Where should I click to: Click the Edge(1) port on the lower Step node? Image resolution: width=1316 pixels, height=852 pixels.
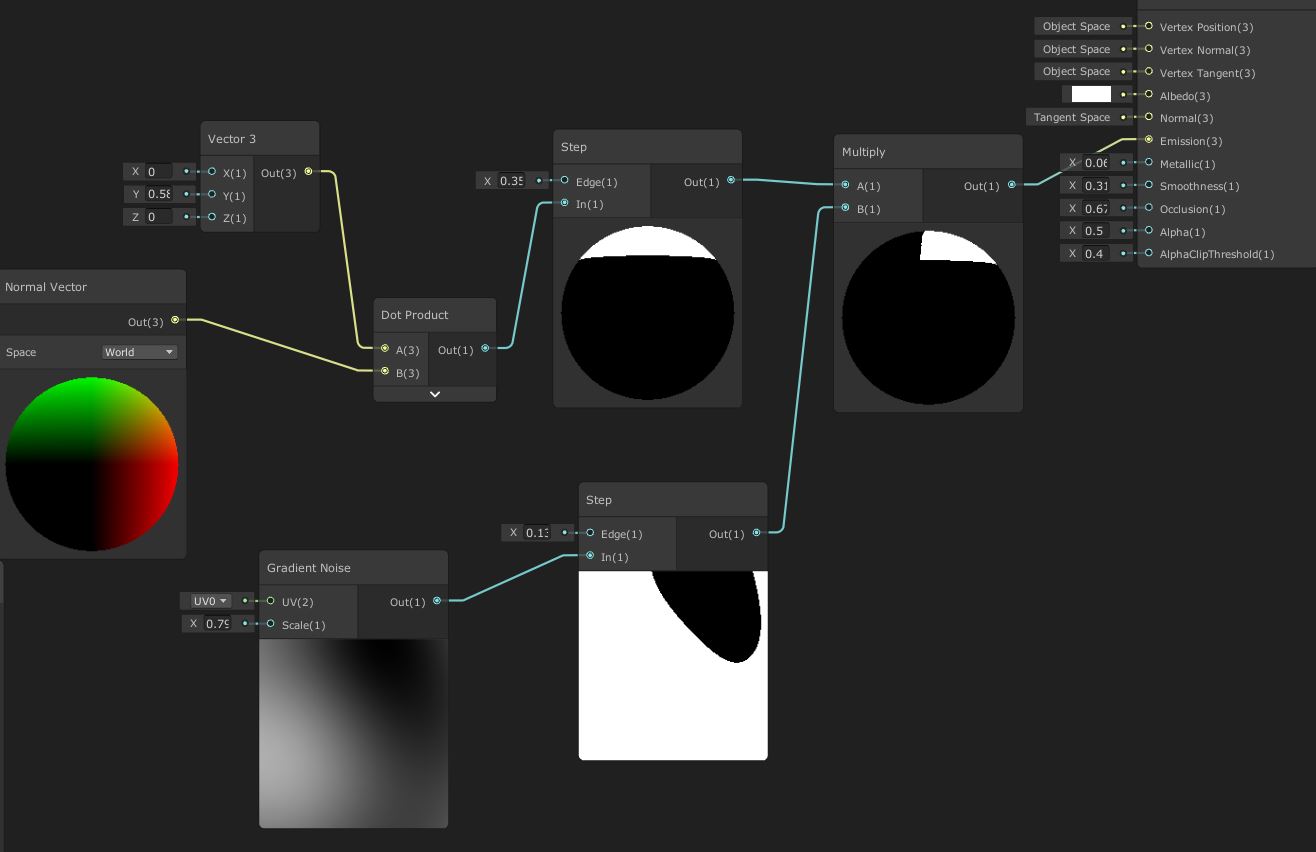[590, 533]
